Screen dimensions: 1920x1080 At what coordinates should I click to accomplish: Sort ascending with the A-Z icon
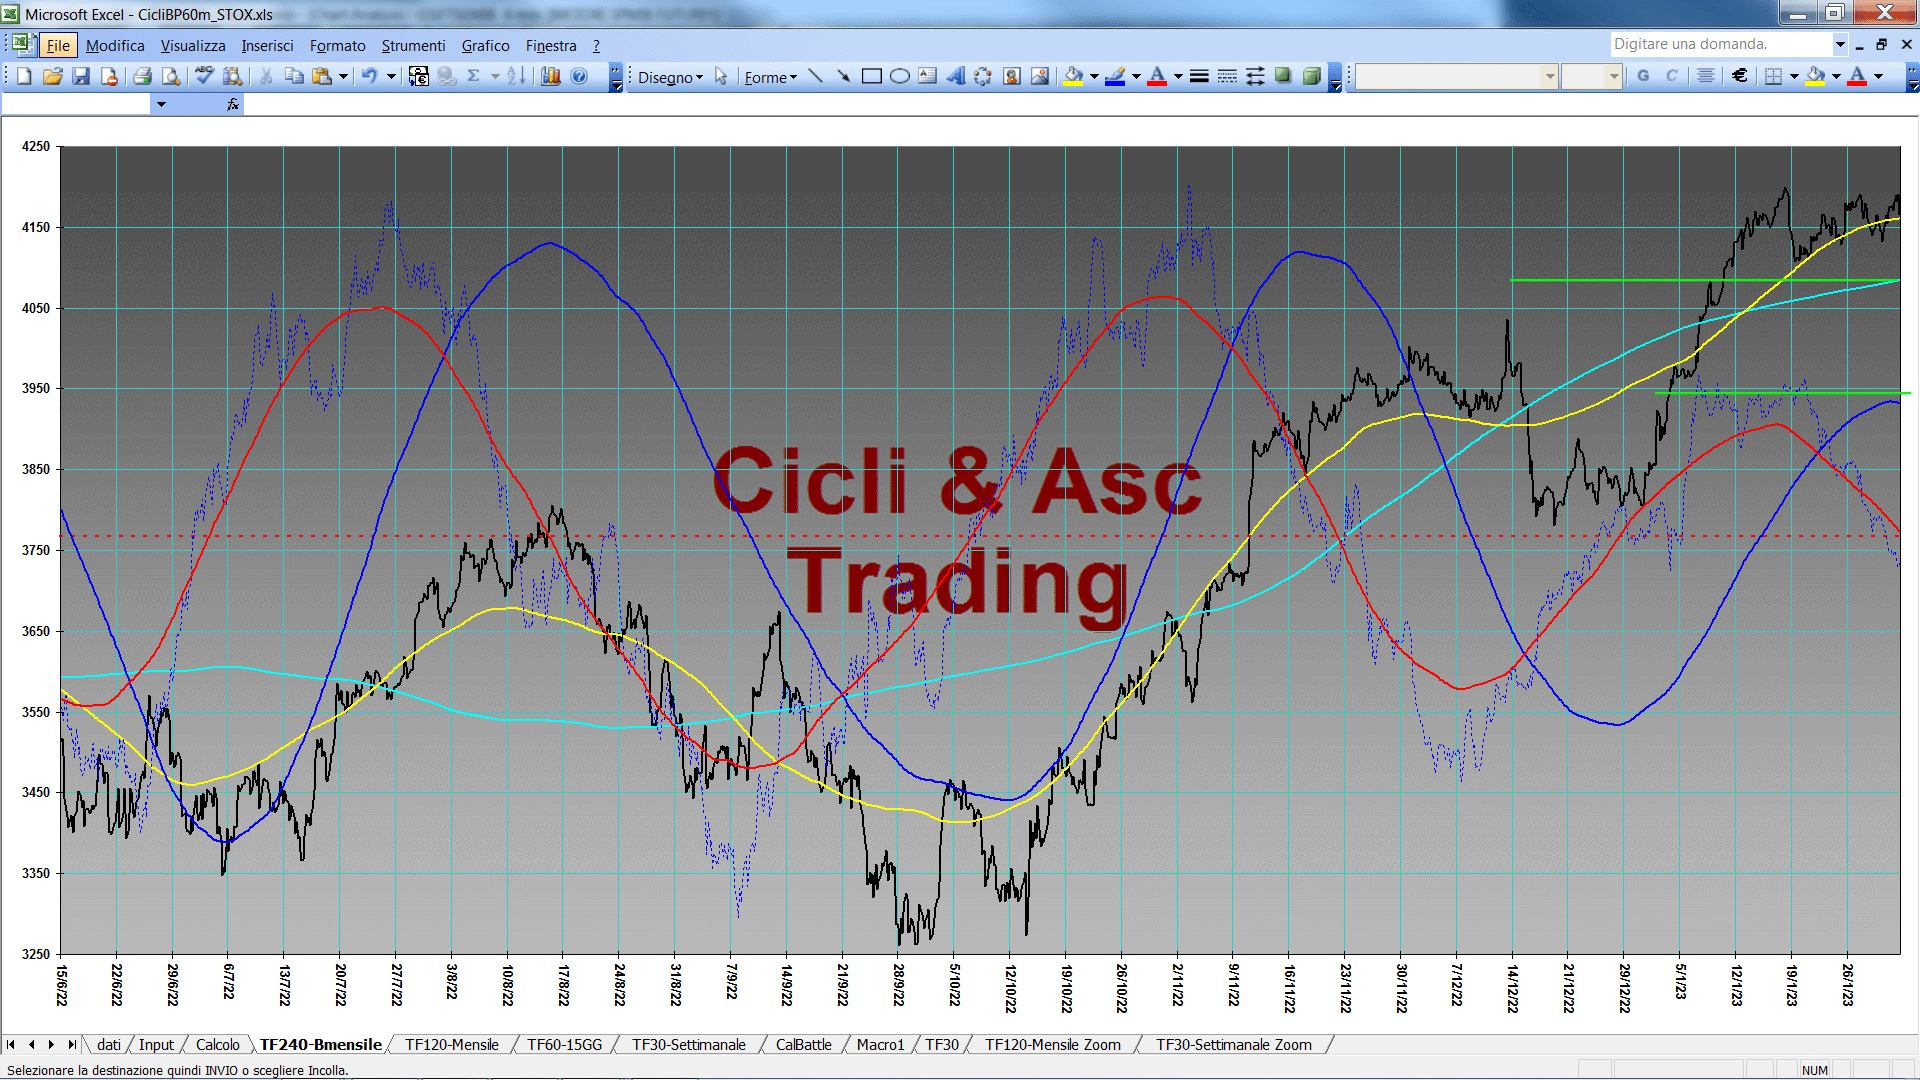(516, 76)
